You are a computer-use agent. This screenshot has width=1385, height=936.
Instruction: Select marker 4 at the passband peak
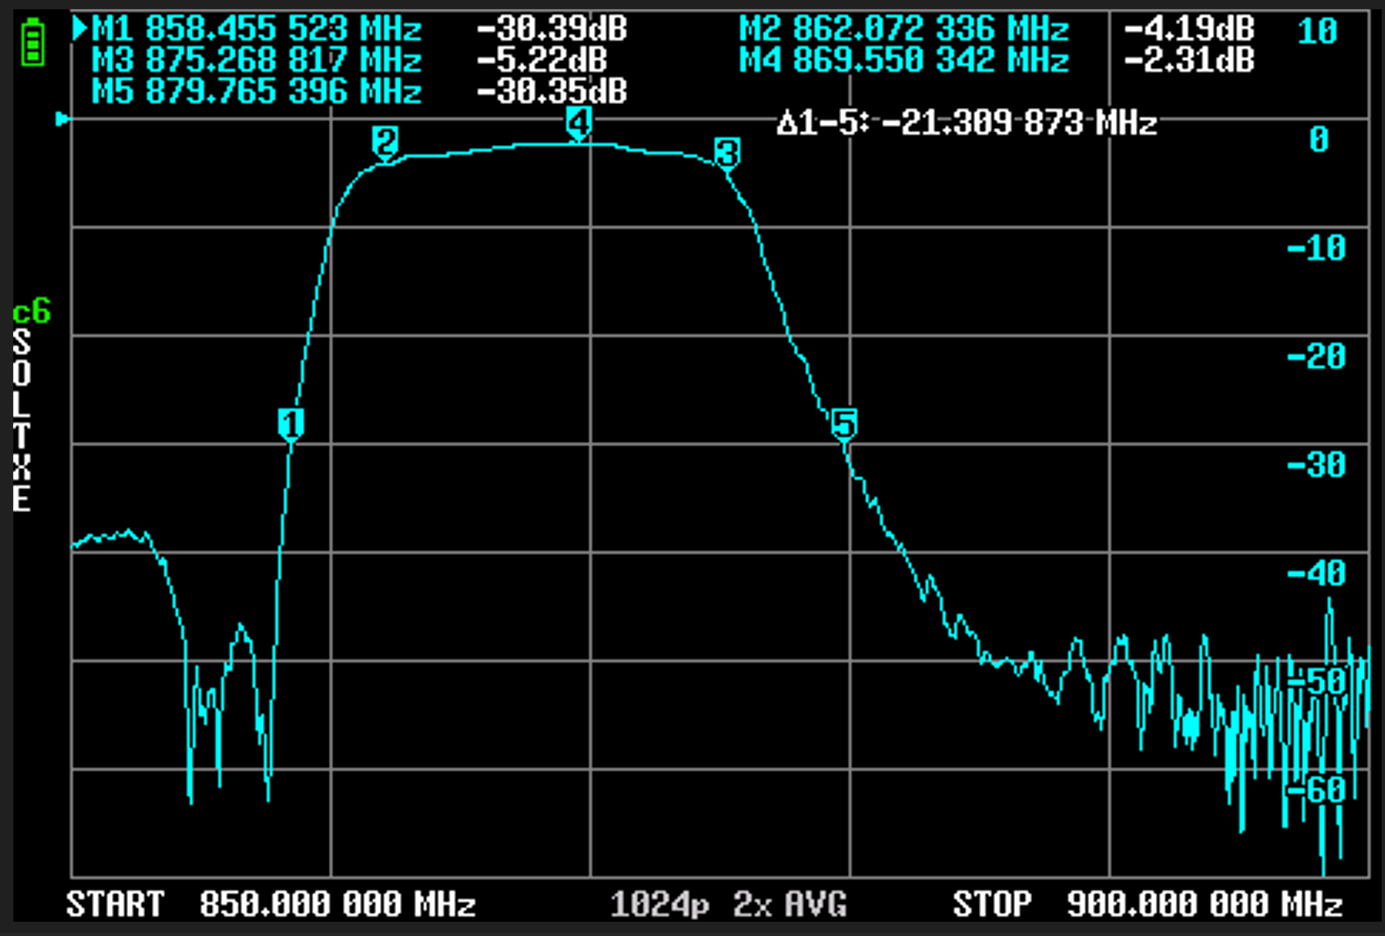578,122
